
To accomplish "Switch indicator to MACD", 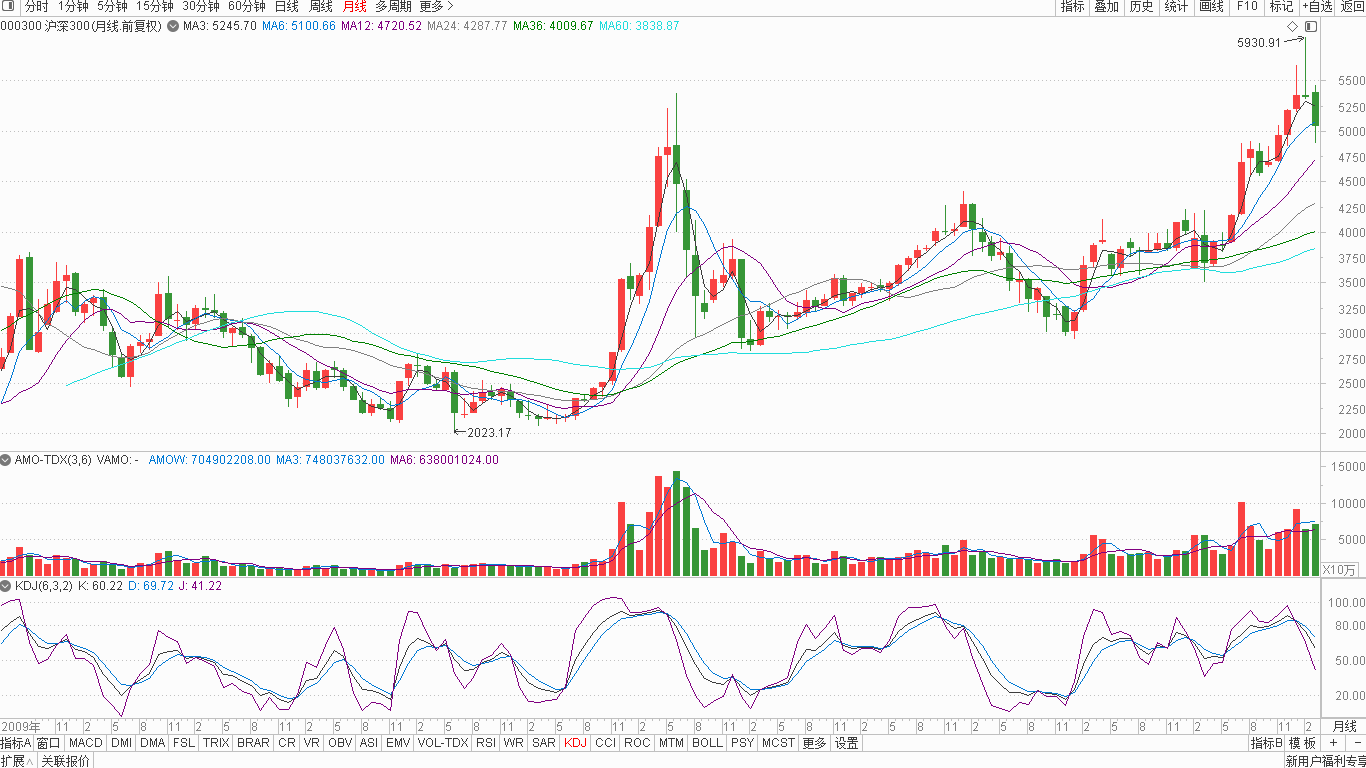I will (x=86, y=743).
